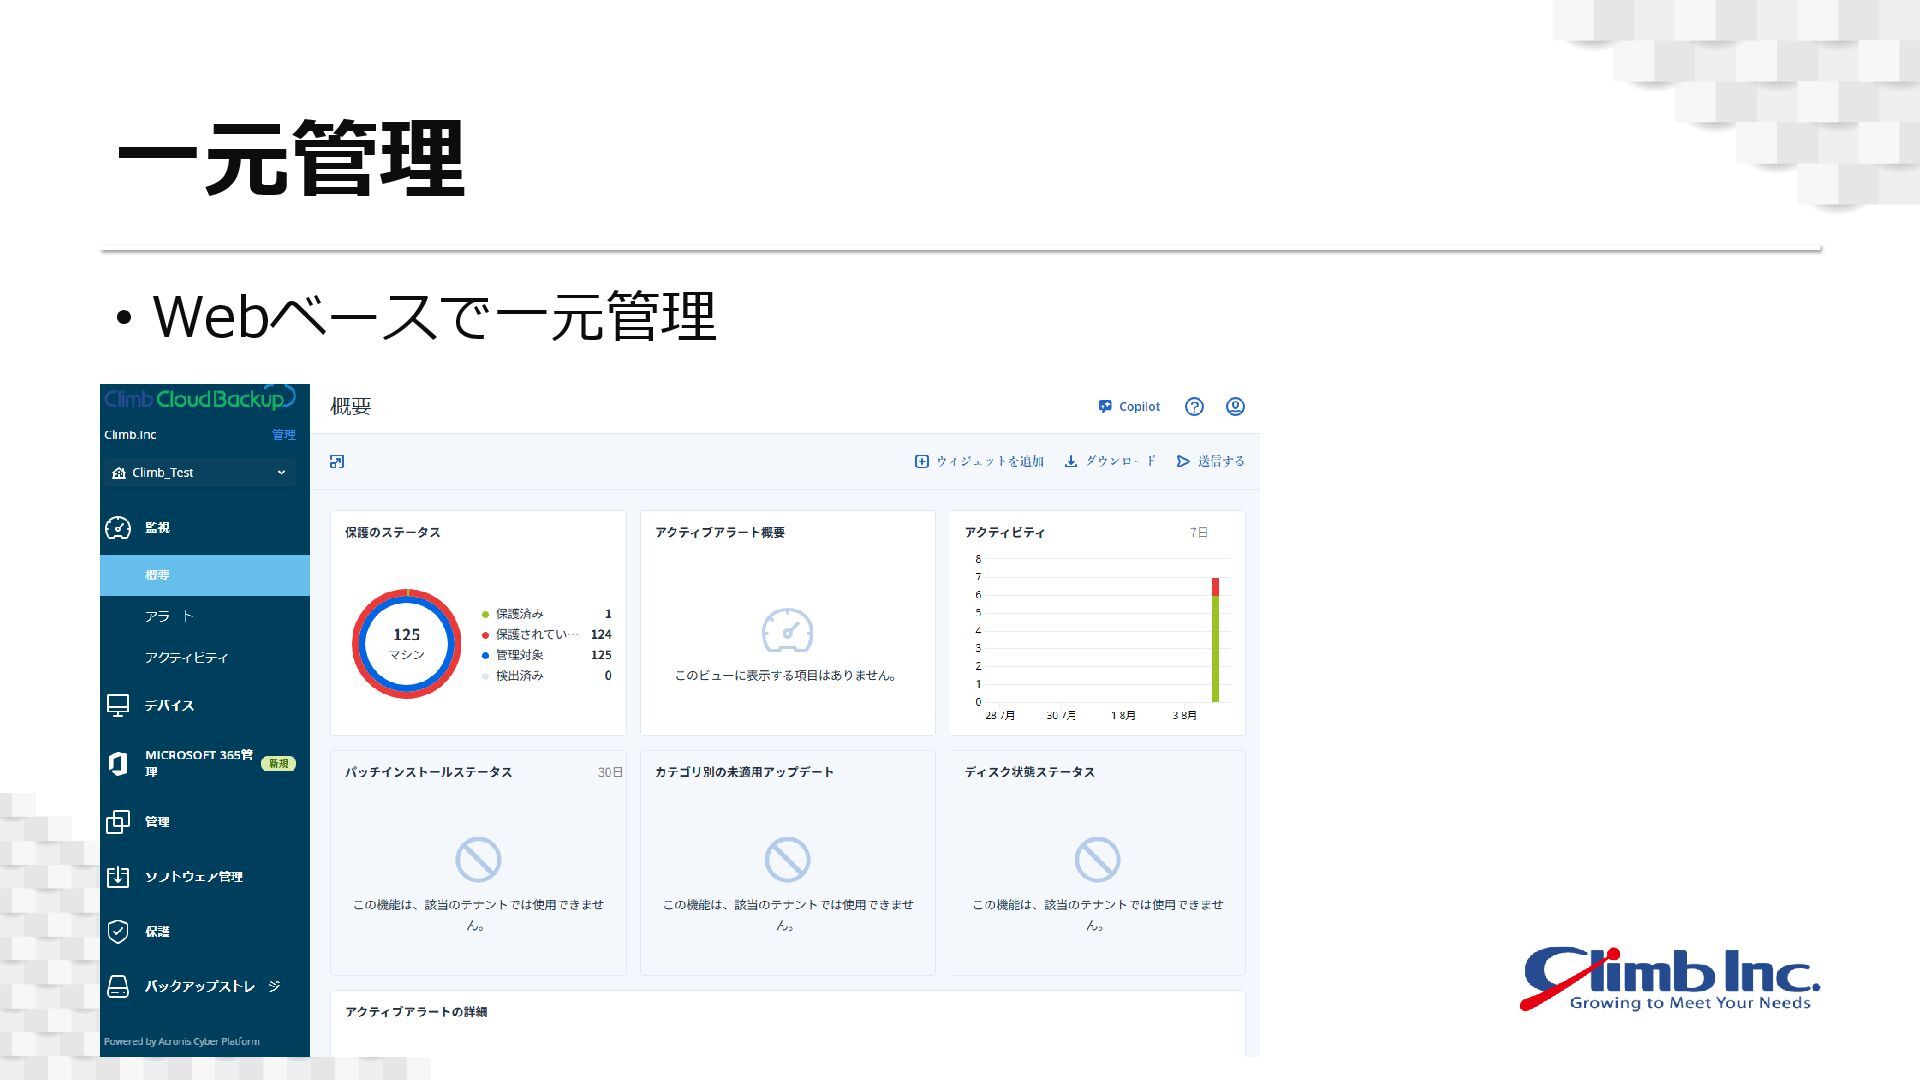Click the ソフトウェア管理 download icon
This screenshot has height=1080, width=1920.
118,877
